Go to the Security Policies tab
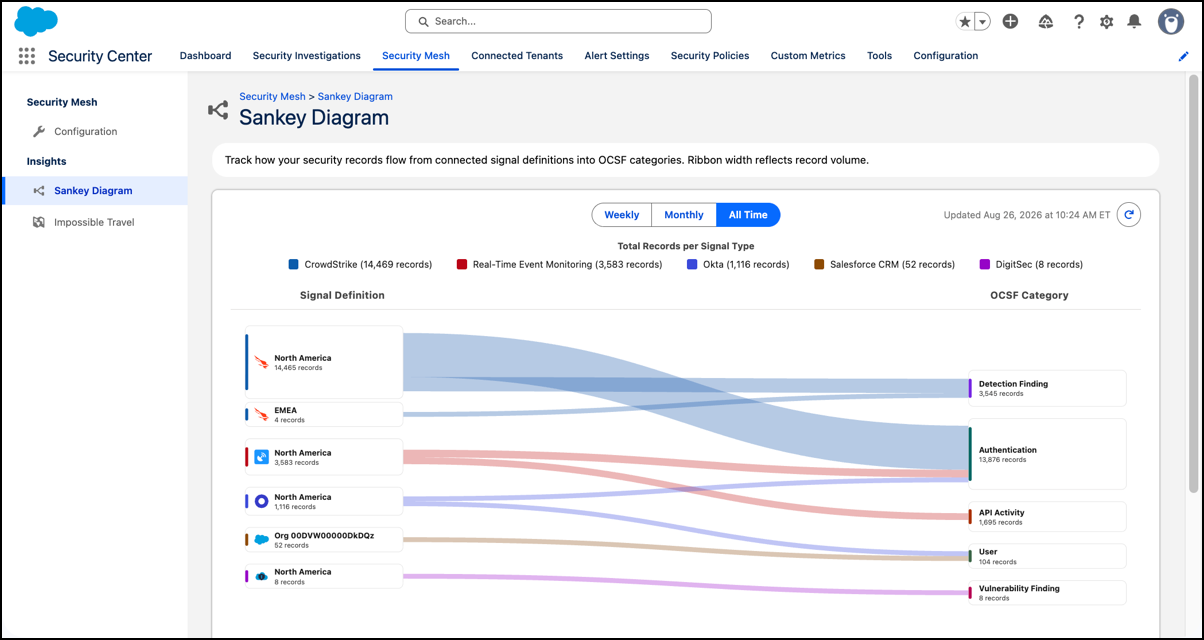The width and height of the screenshot is (1204, 640). [710, 56]
